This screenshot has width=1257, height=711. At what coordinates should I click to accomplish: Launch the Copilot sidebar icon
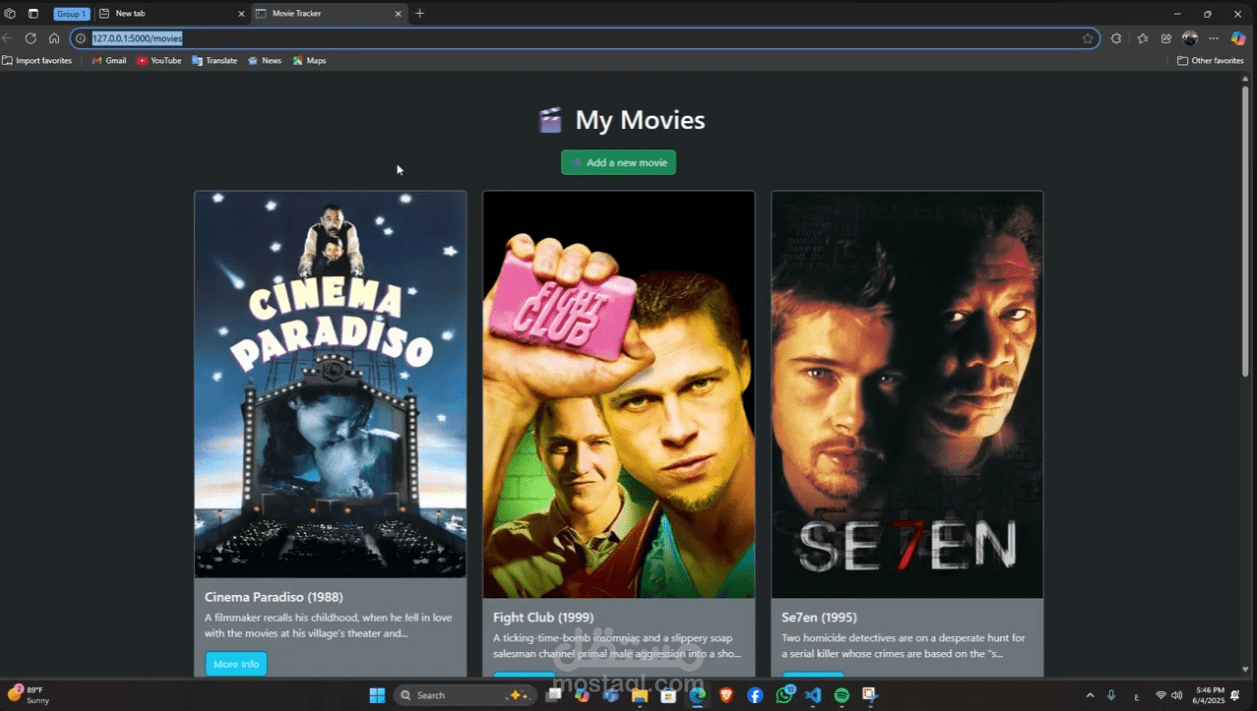coord(1238,38)
